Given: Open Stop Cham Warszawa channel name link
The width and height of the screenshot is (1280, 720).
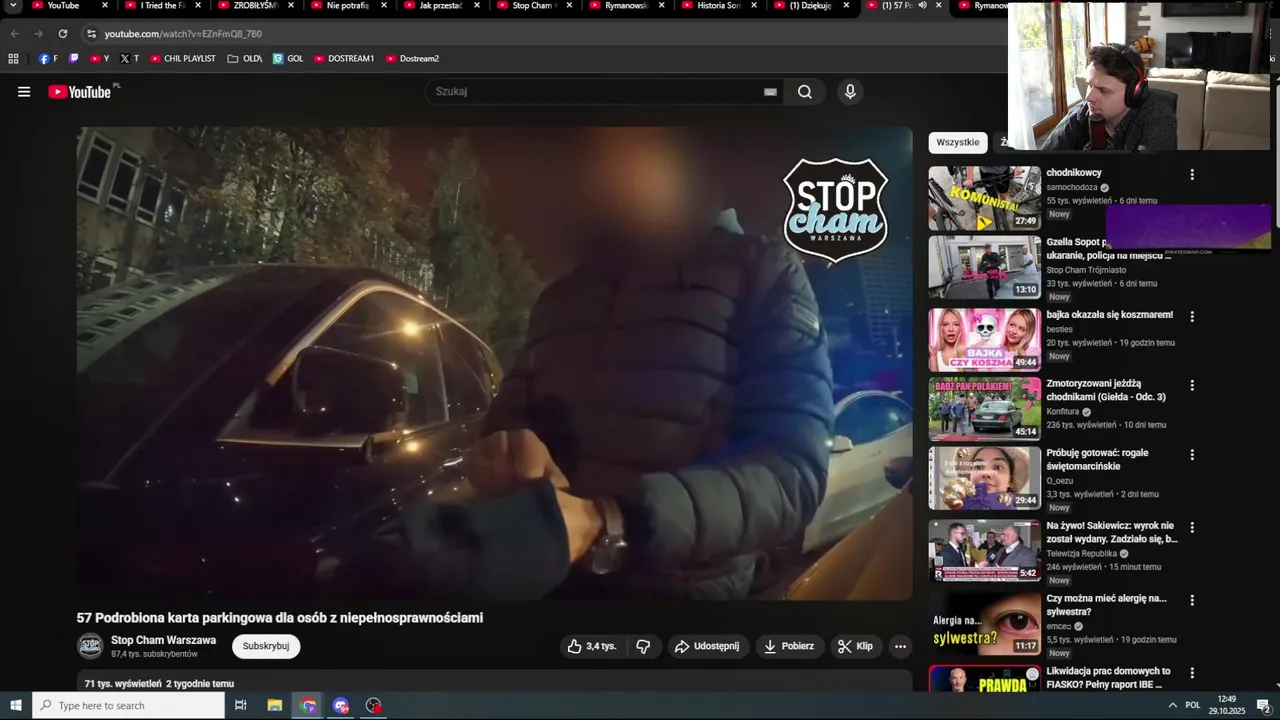Looking at the screenshot, I should tap(163, 640).
